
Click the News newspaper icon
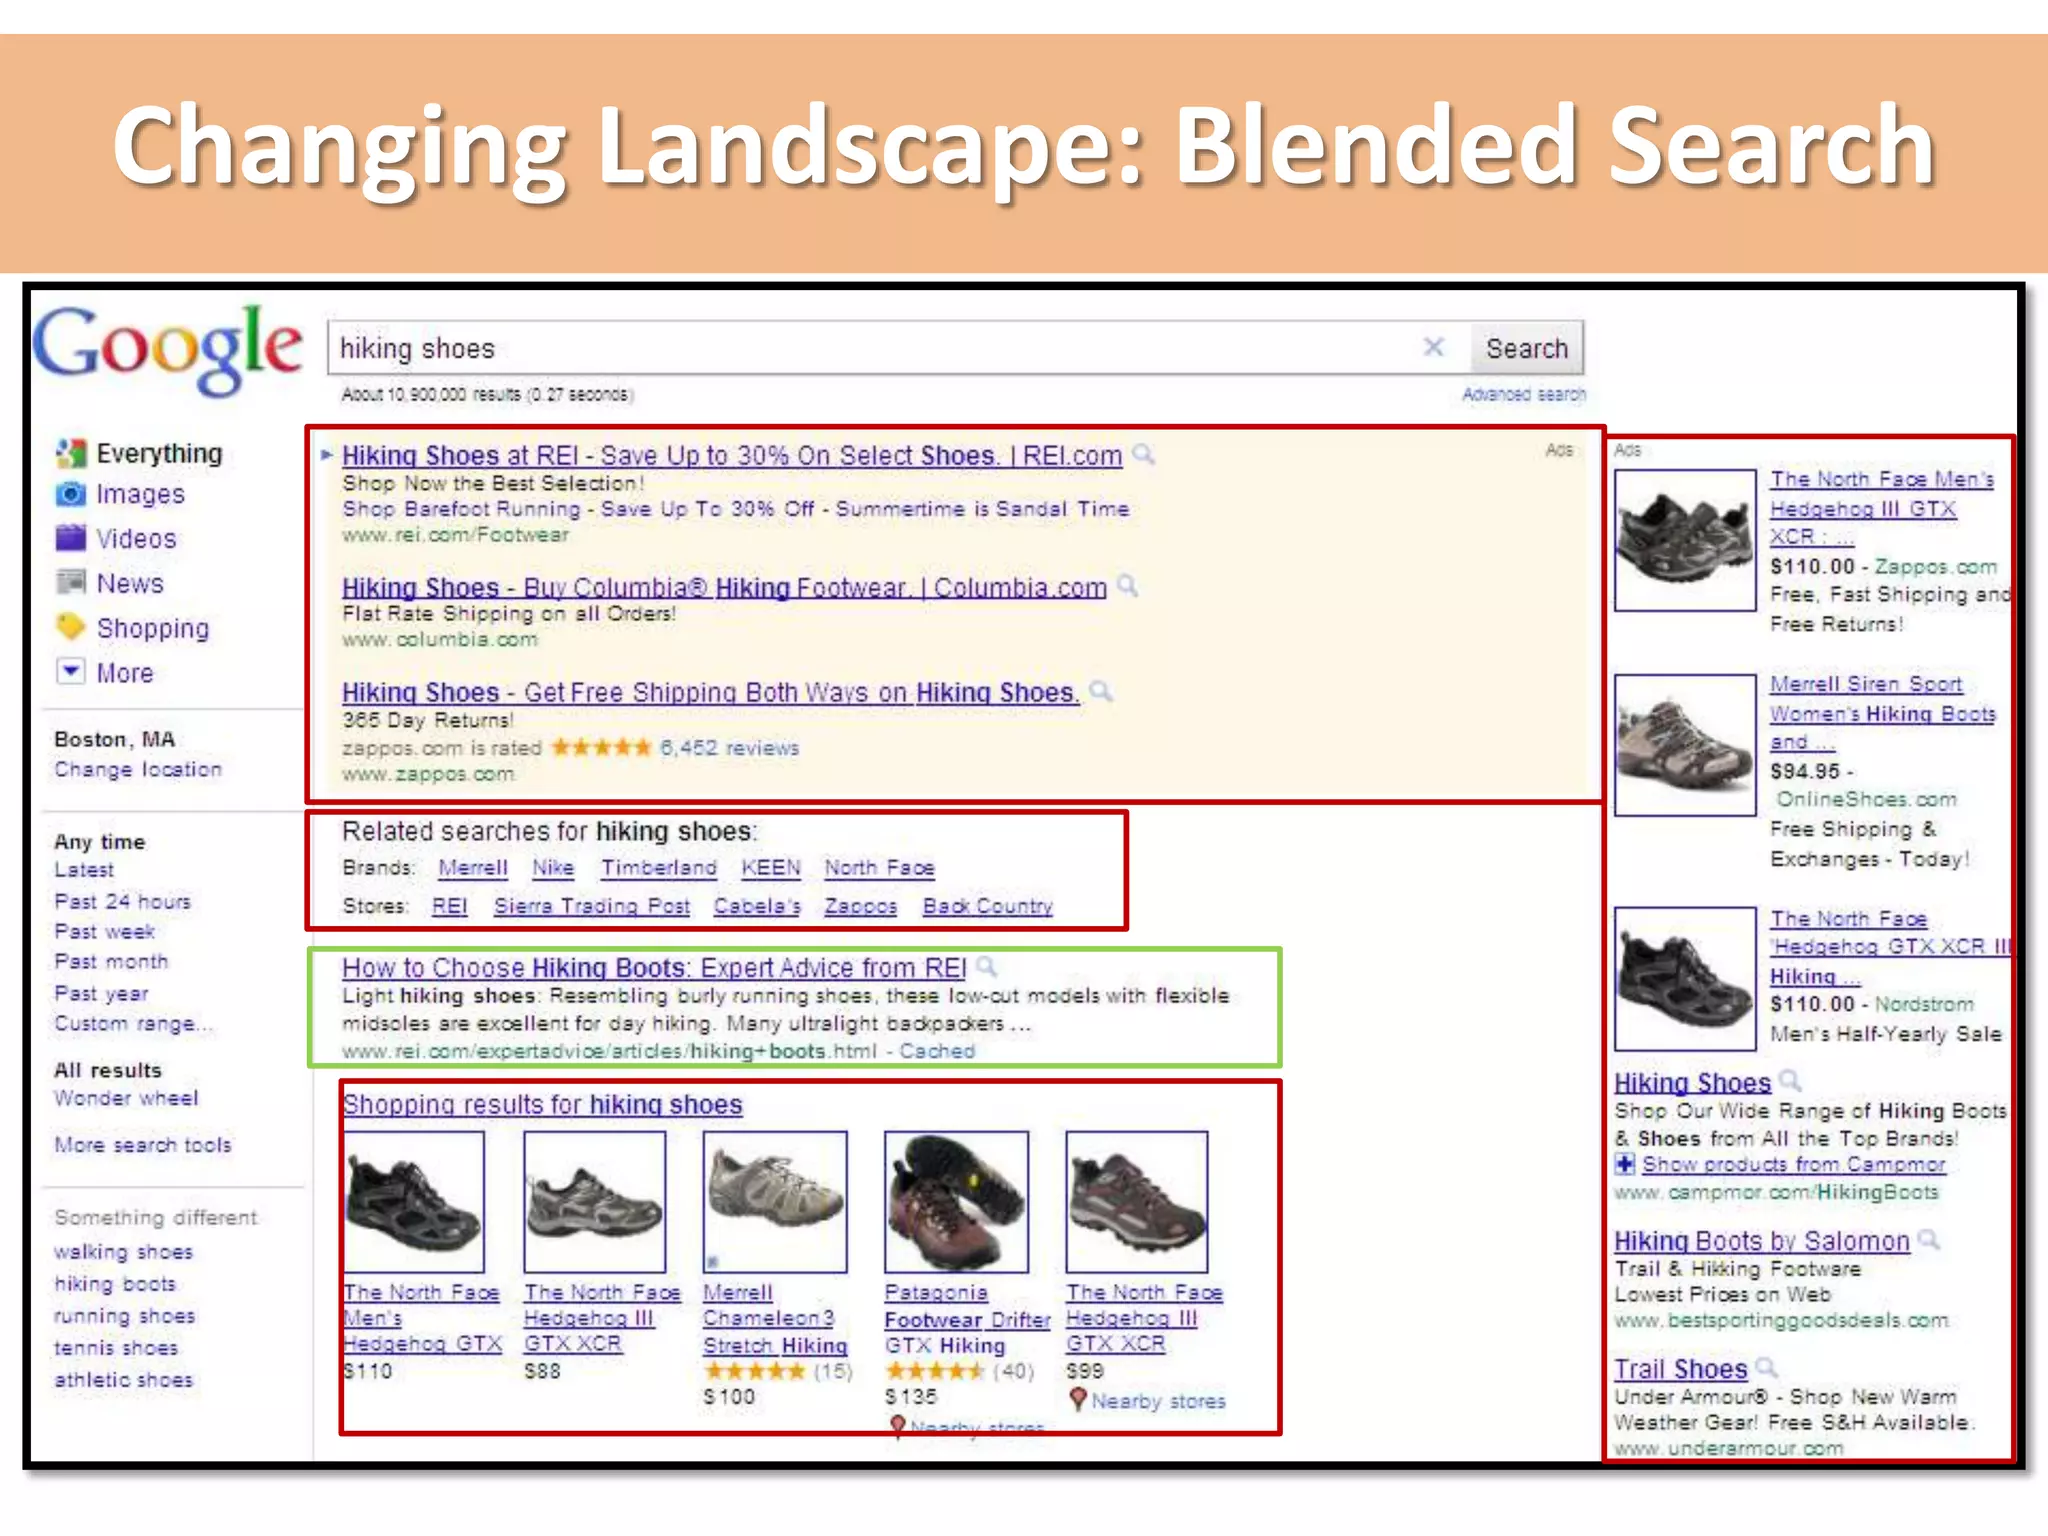coord(71,582)
